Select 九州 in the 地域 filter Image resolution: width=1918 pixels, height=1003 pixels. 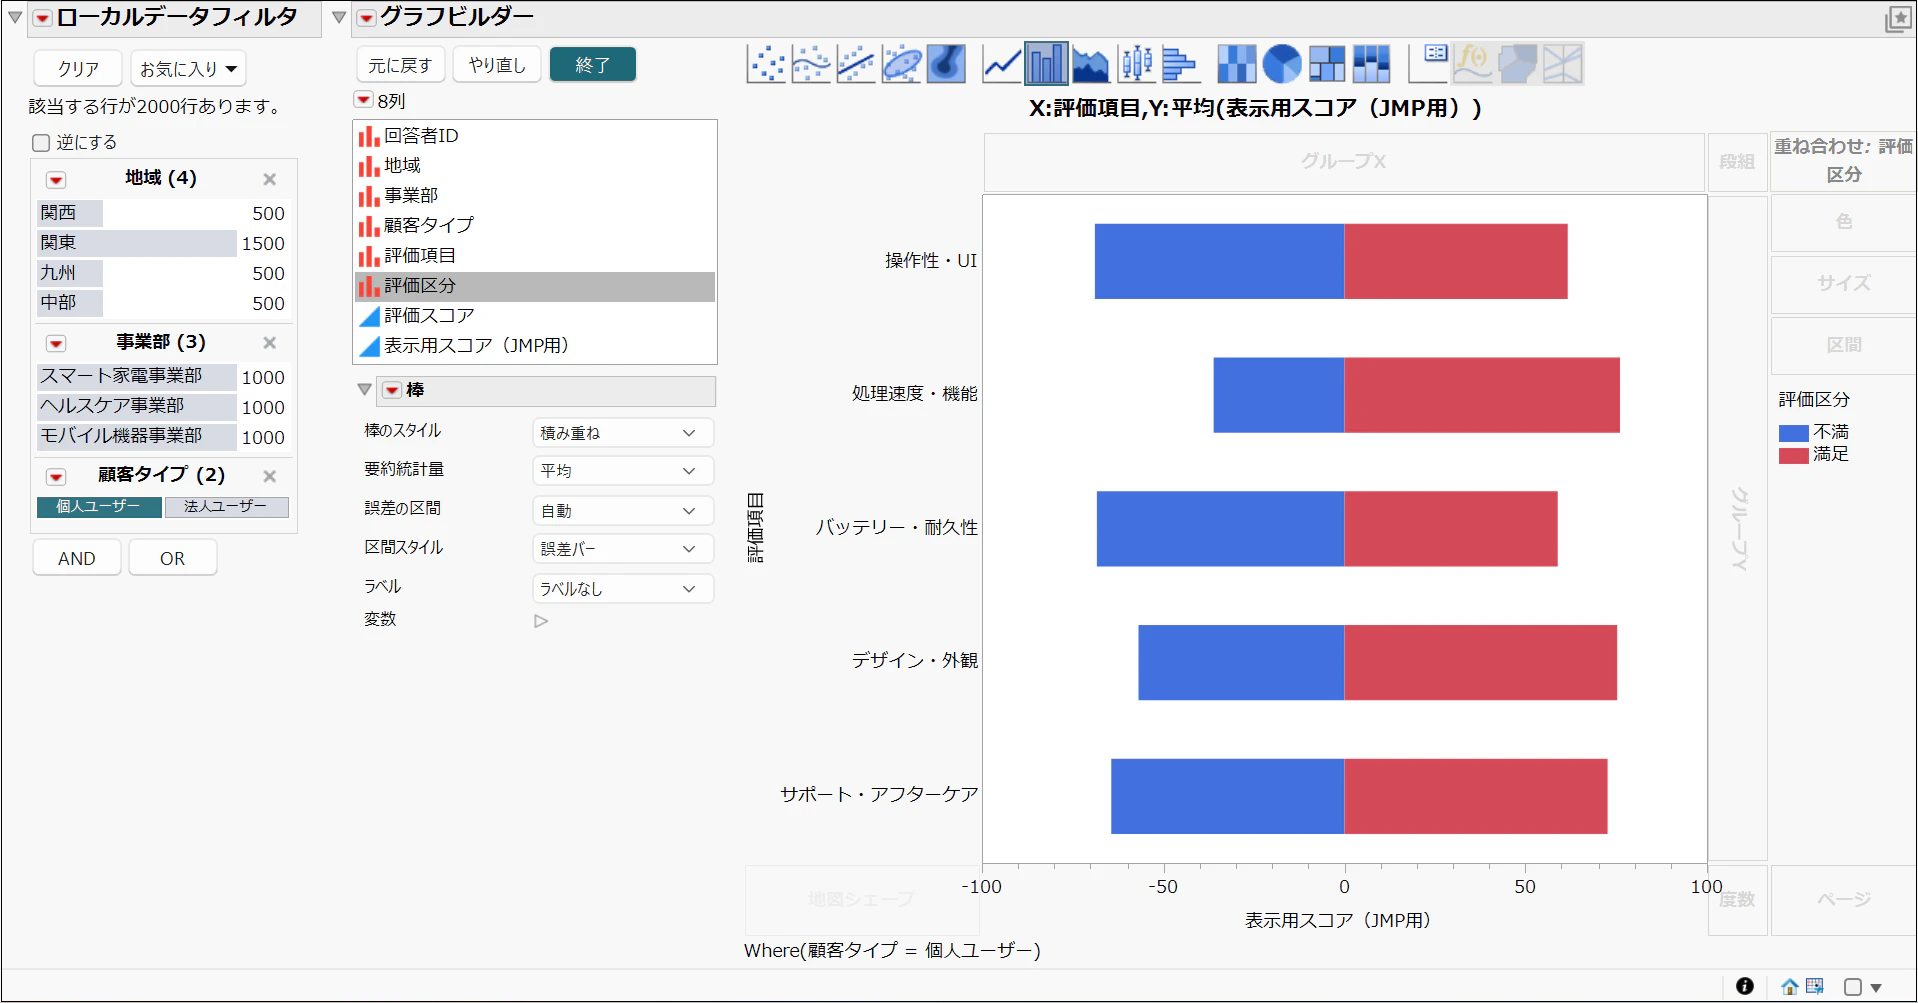[163, 273]
